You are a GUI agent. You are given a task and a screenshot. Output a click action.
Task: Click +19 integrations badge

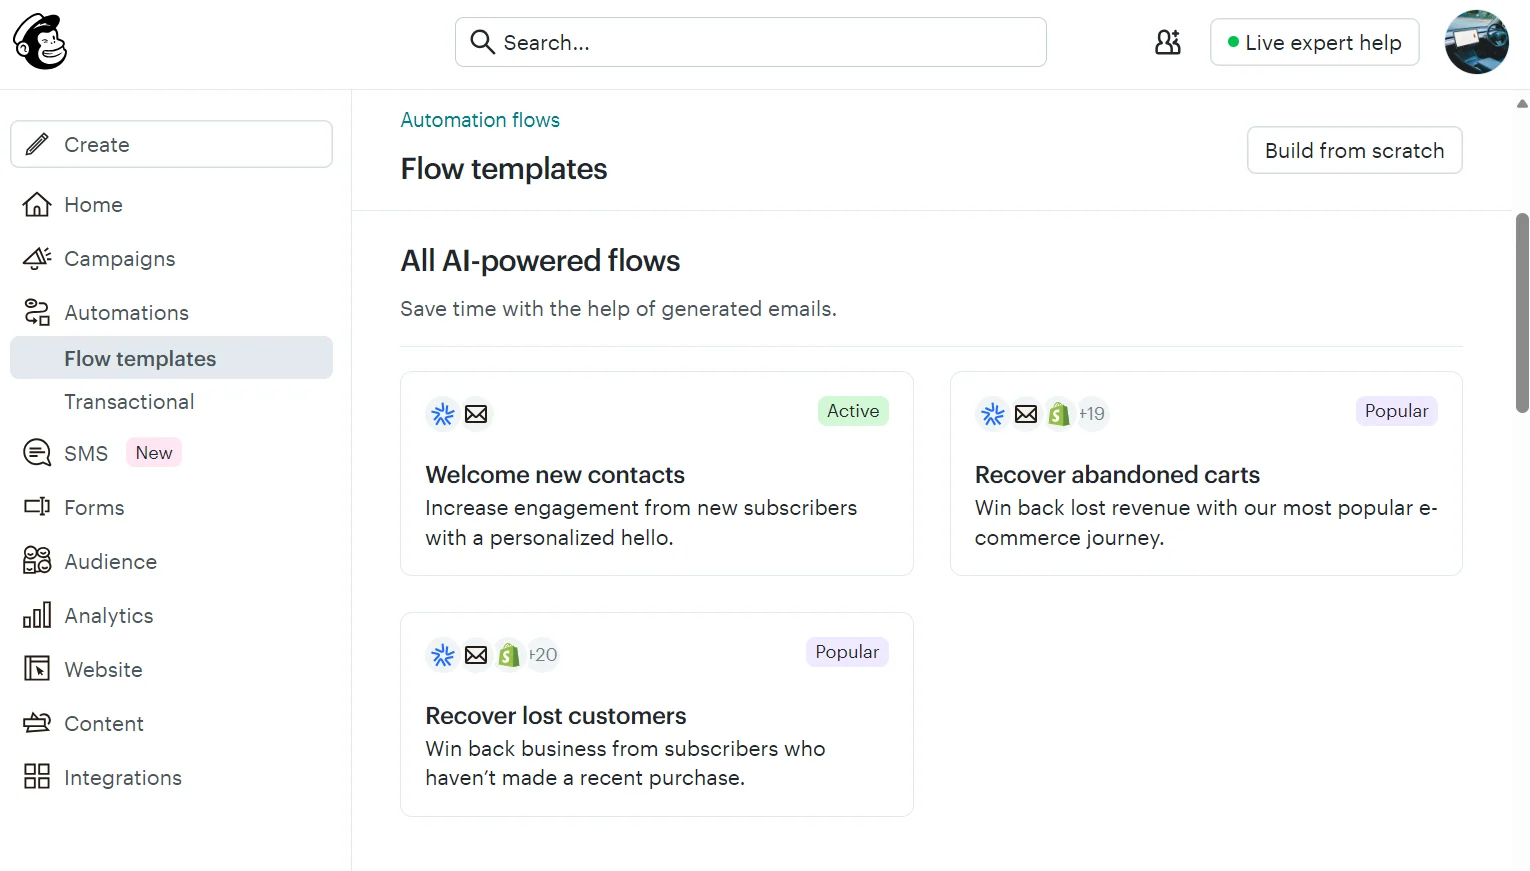point(1092,414)
